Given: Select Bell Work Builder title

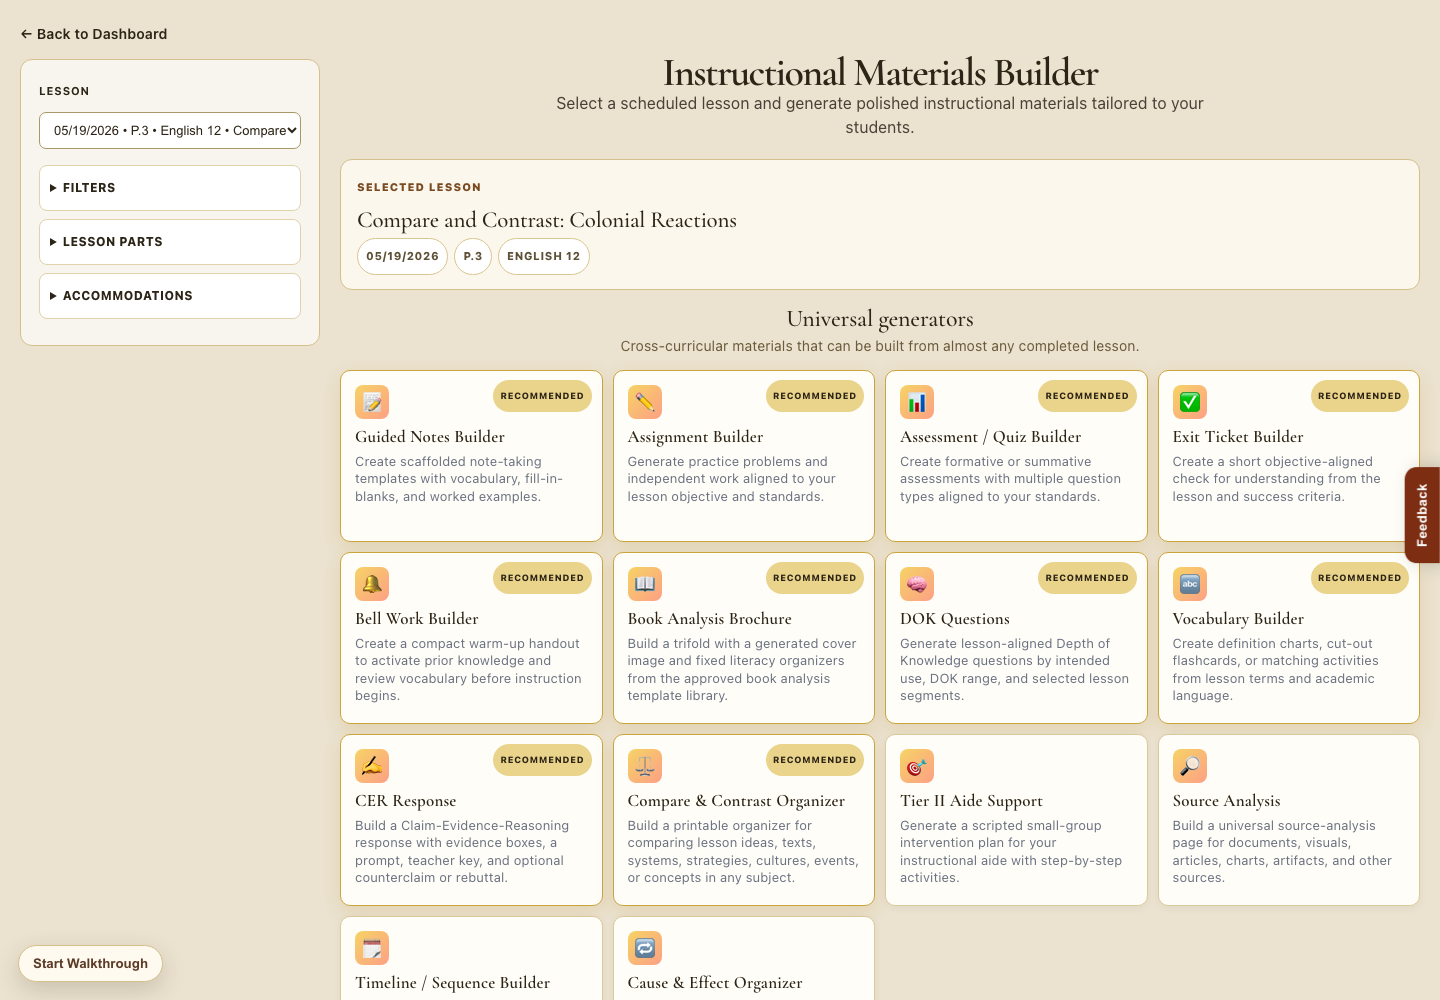Looking at the screenshot, I should click(x=417, y=619).
